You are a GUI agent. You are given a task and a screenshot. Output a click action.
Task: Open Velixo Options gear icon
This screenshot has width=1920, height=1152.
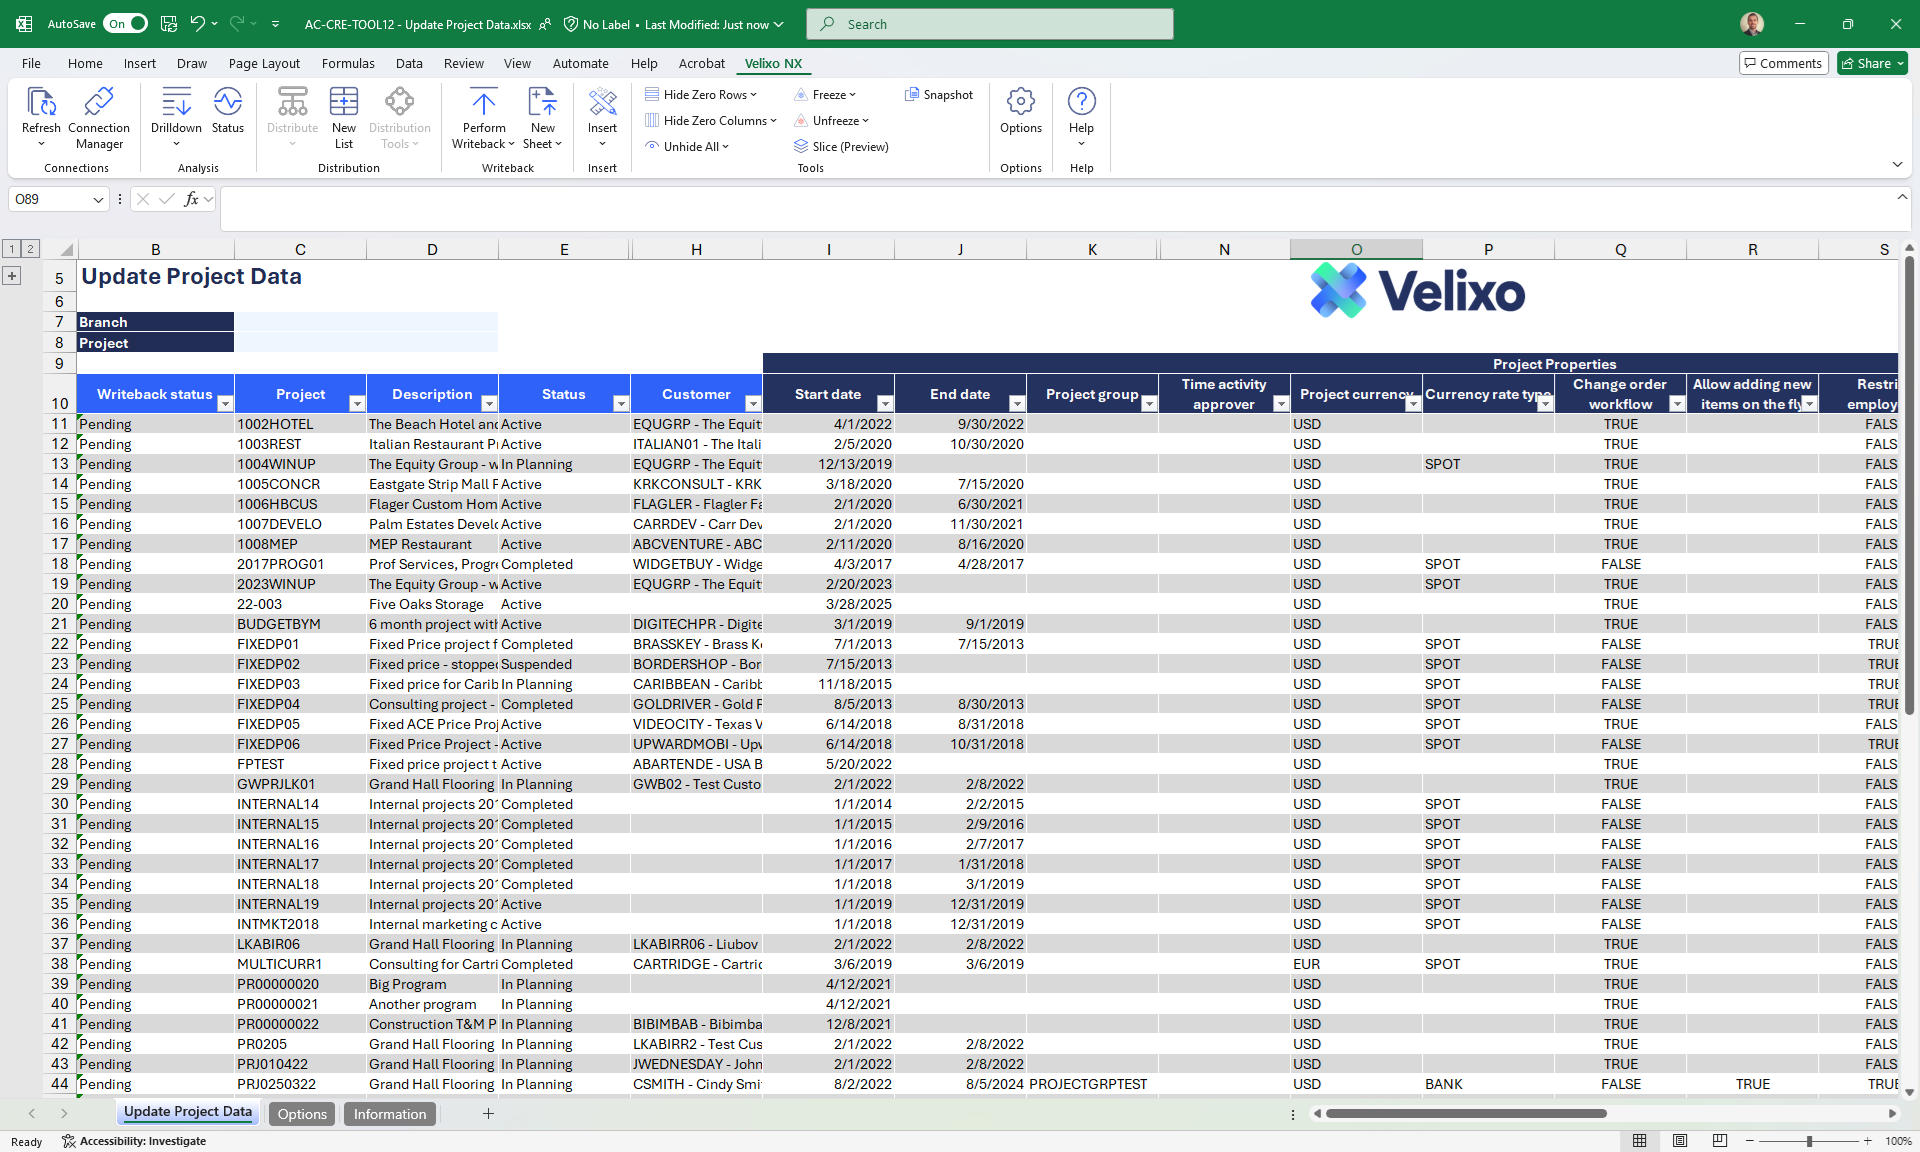coord(1020,102)
